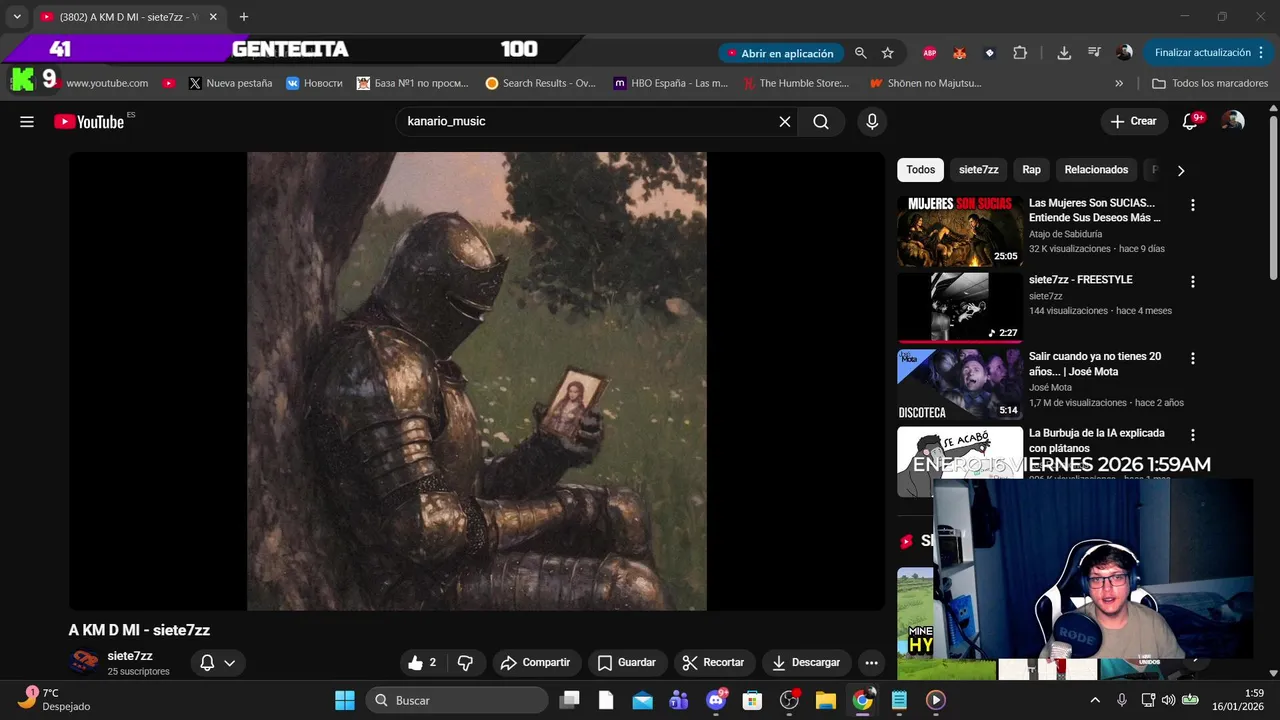Screen dimensions: 1280x720
Task: Open options for La Burbuja de la IA video
Action: pyautogui.click(x=1192, y=435)
